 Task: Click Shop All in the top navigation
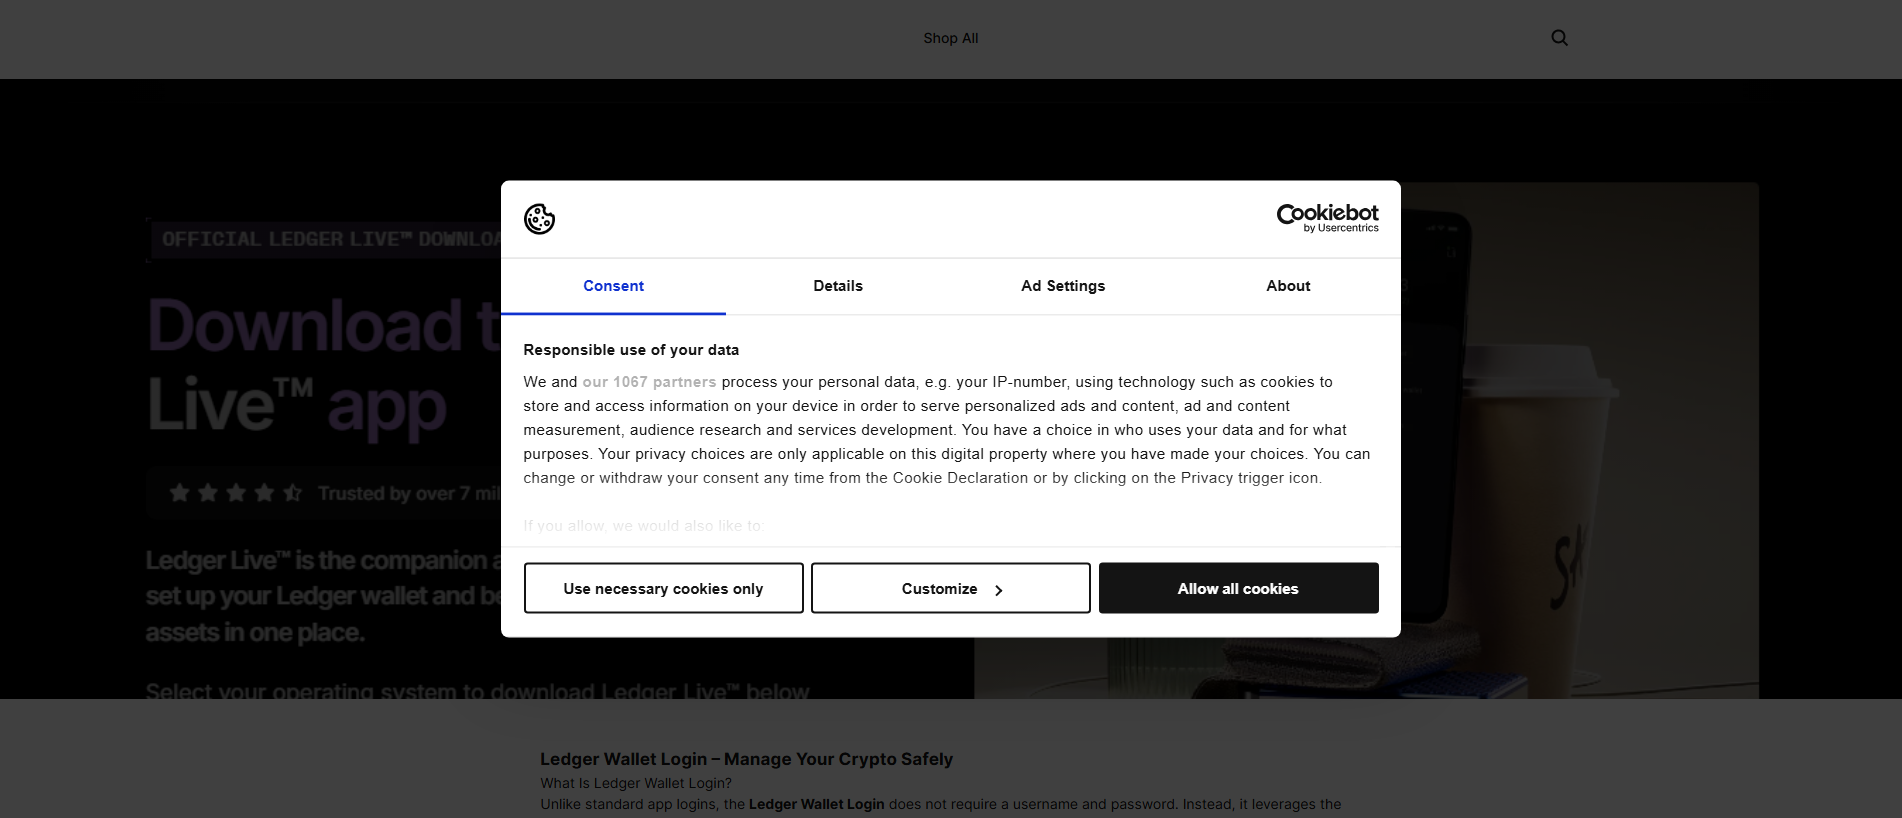click(x=951, y=38)
